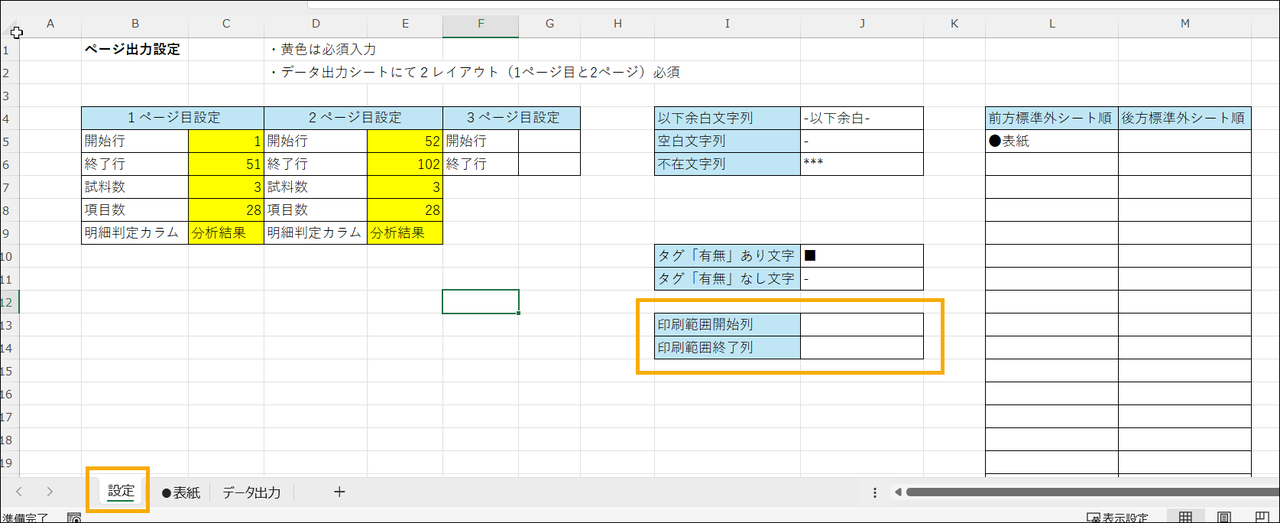Viewport: 1280px width, 523px height.
Task: Open the データ出力 sheet tab
Action: 251,492
